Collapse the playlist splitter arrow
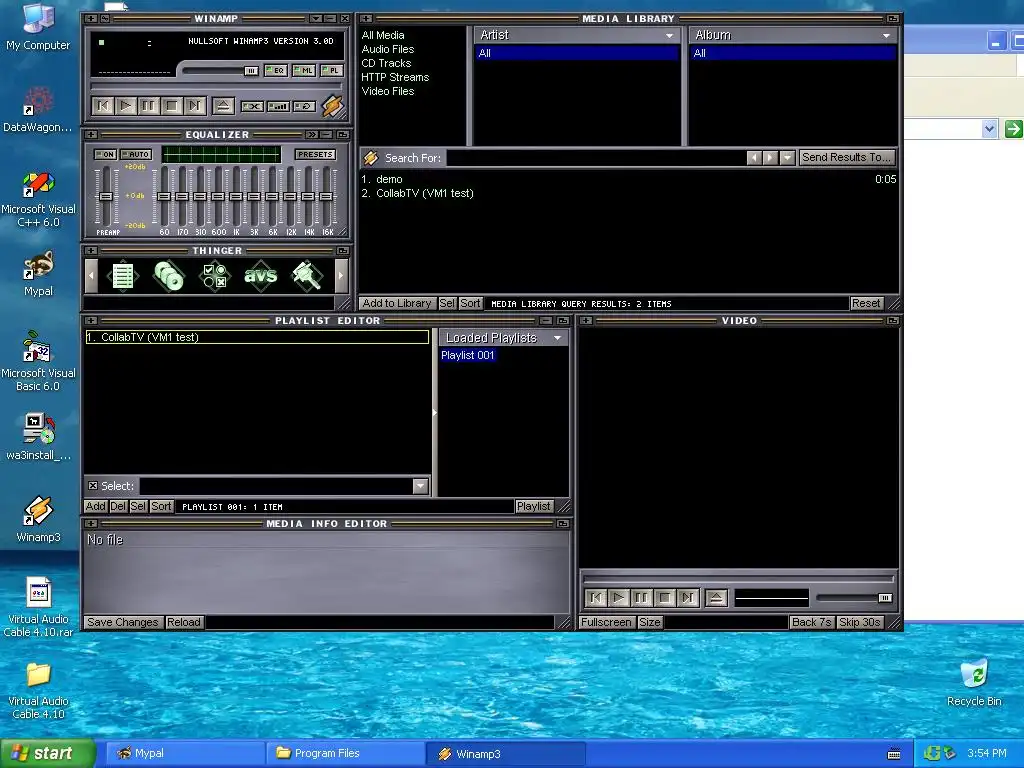This screenshot has width=1024, height=768. [434, 412]
